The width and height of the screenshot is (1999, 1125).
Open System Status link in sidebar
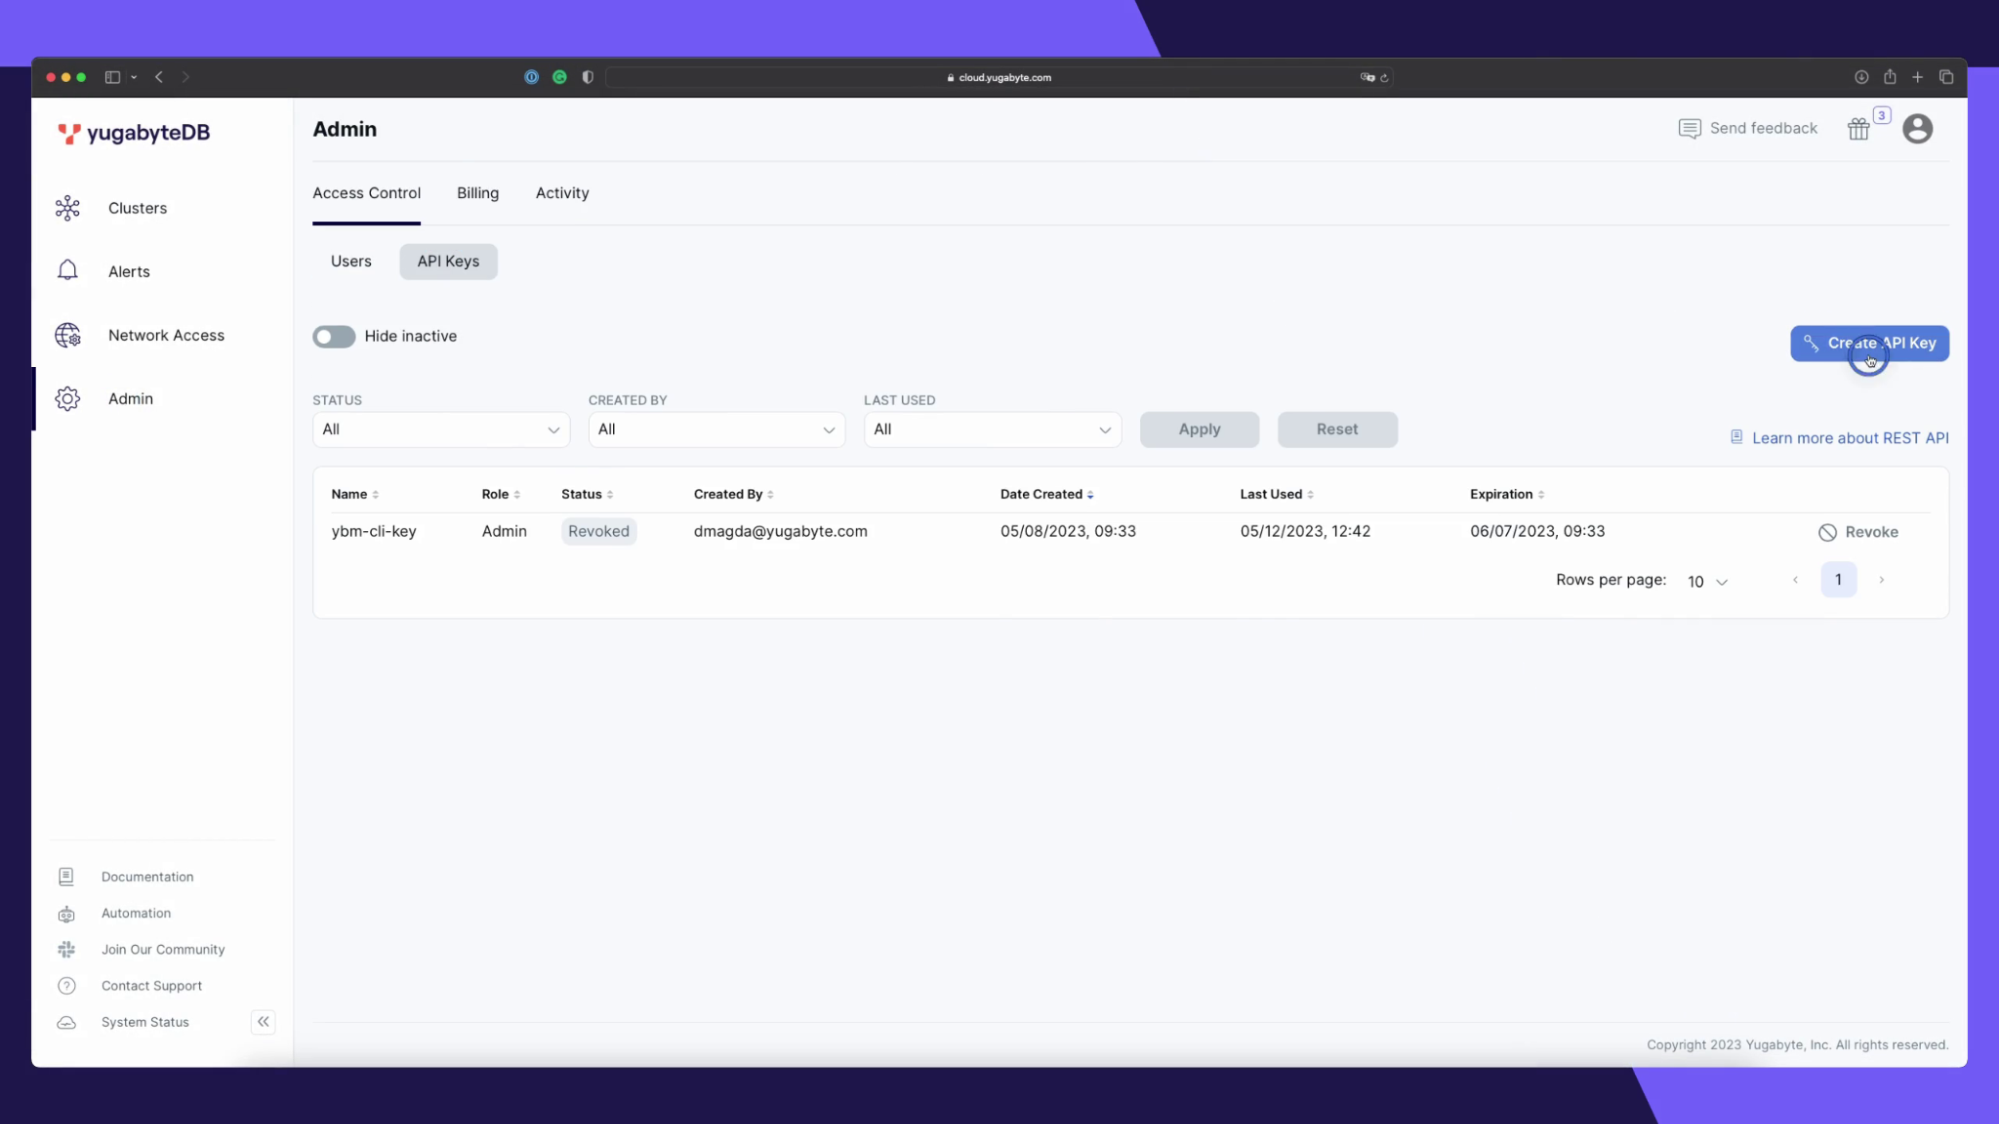(x=145, y=1022)
